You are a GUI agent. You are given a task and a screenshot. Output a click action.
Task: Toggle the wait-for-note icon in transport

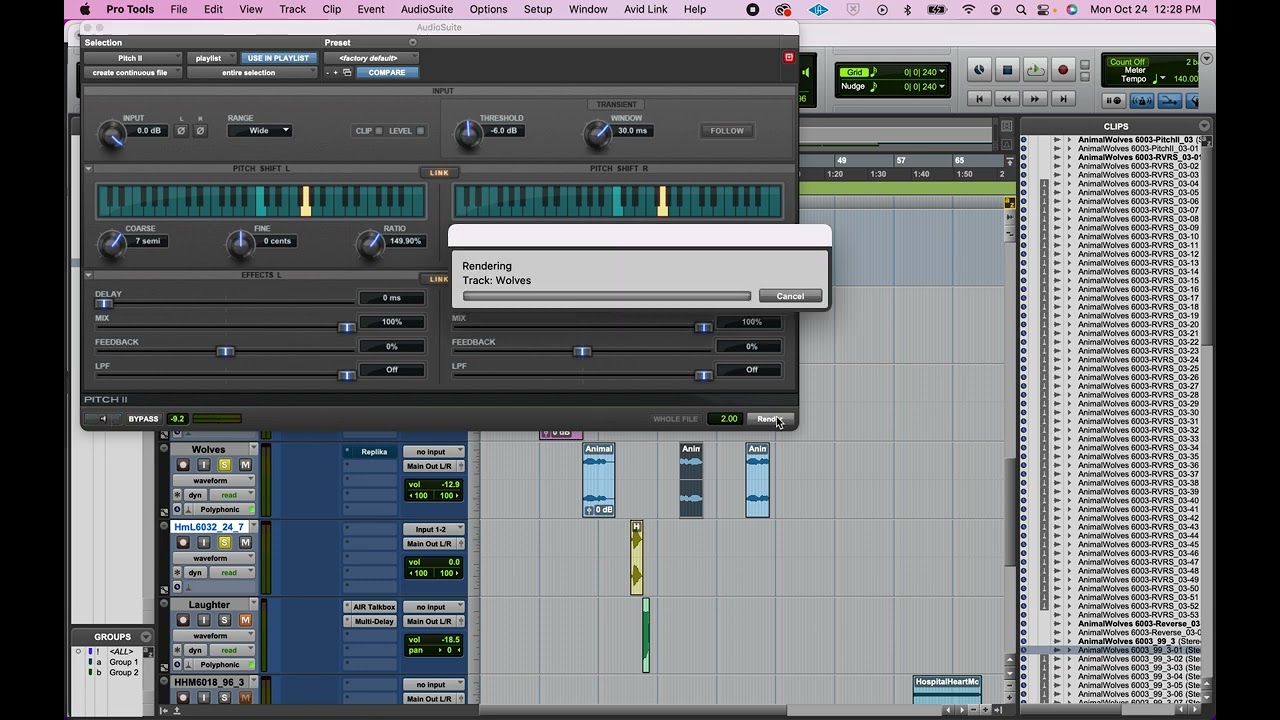click(x=1113, y=100)
